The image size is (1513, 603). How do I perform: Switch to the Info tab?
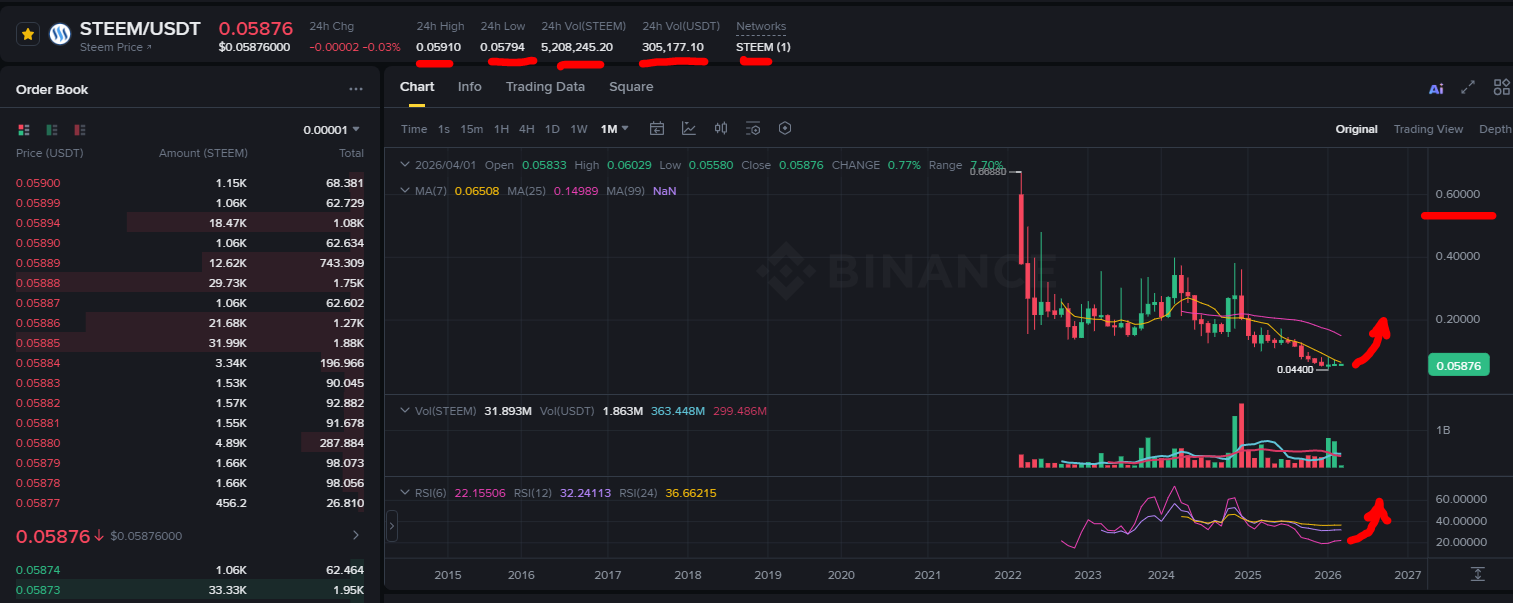point(469,87)
